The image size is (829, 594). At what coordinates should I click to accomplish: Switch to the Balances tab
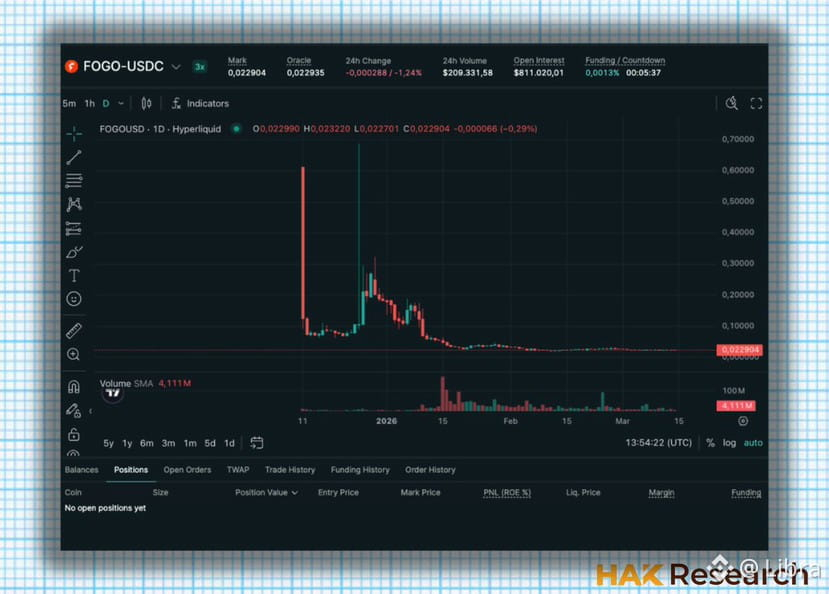81,470
